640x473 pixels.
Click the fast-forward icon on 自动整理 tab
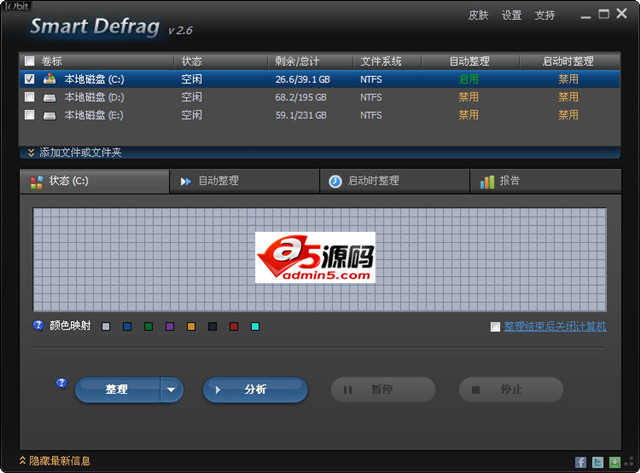(186, 182)
